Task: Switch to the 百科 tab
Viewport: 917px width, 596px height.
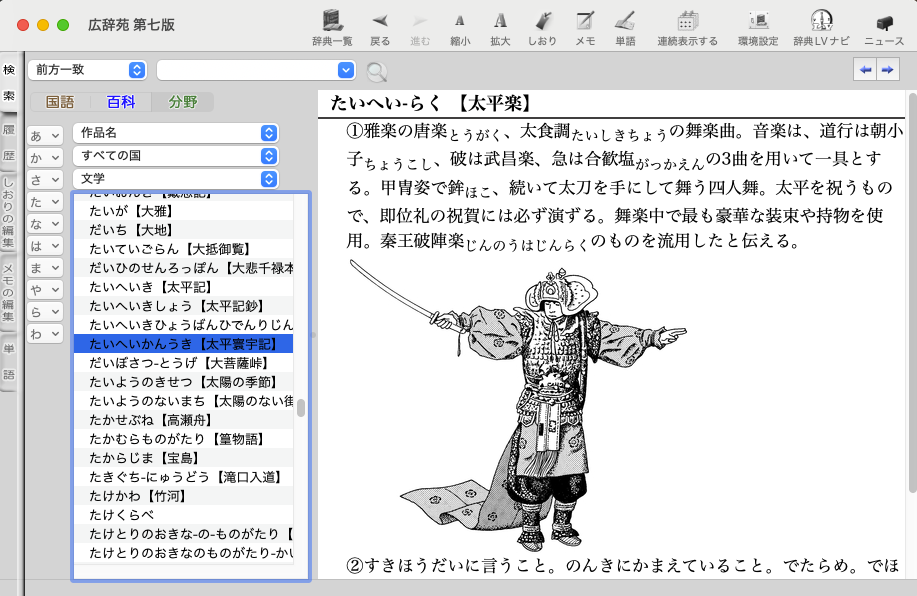Action: (x=121, y=102)
